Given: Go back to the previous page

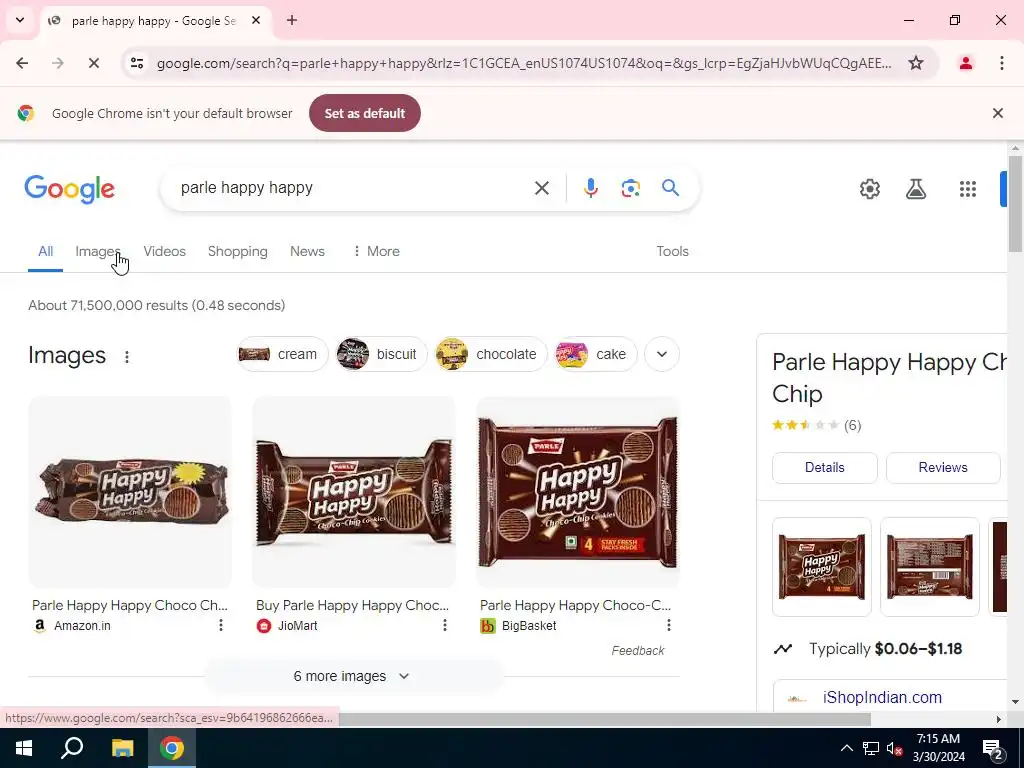Looking at the screenshot, I should (x=22, y=63).
